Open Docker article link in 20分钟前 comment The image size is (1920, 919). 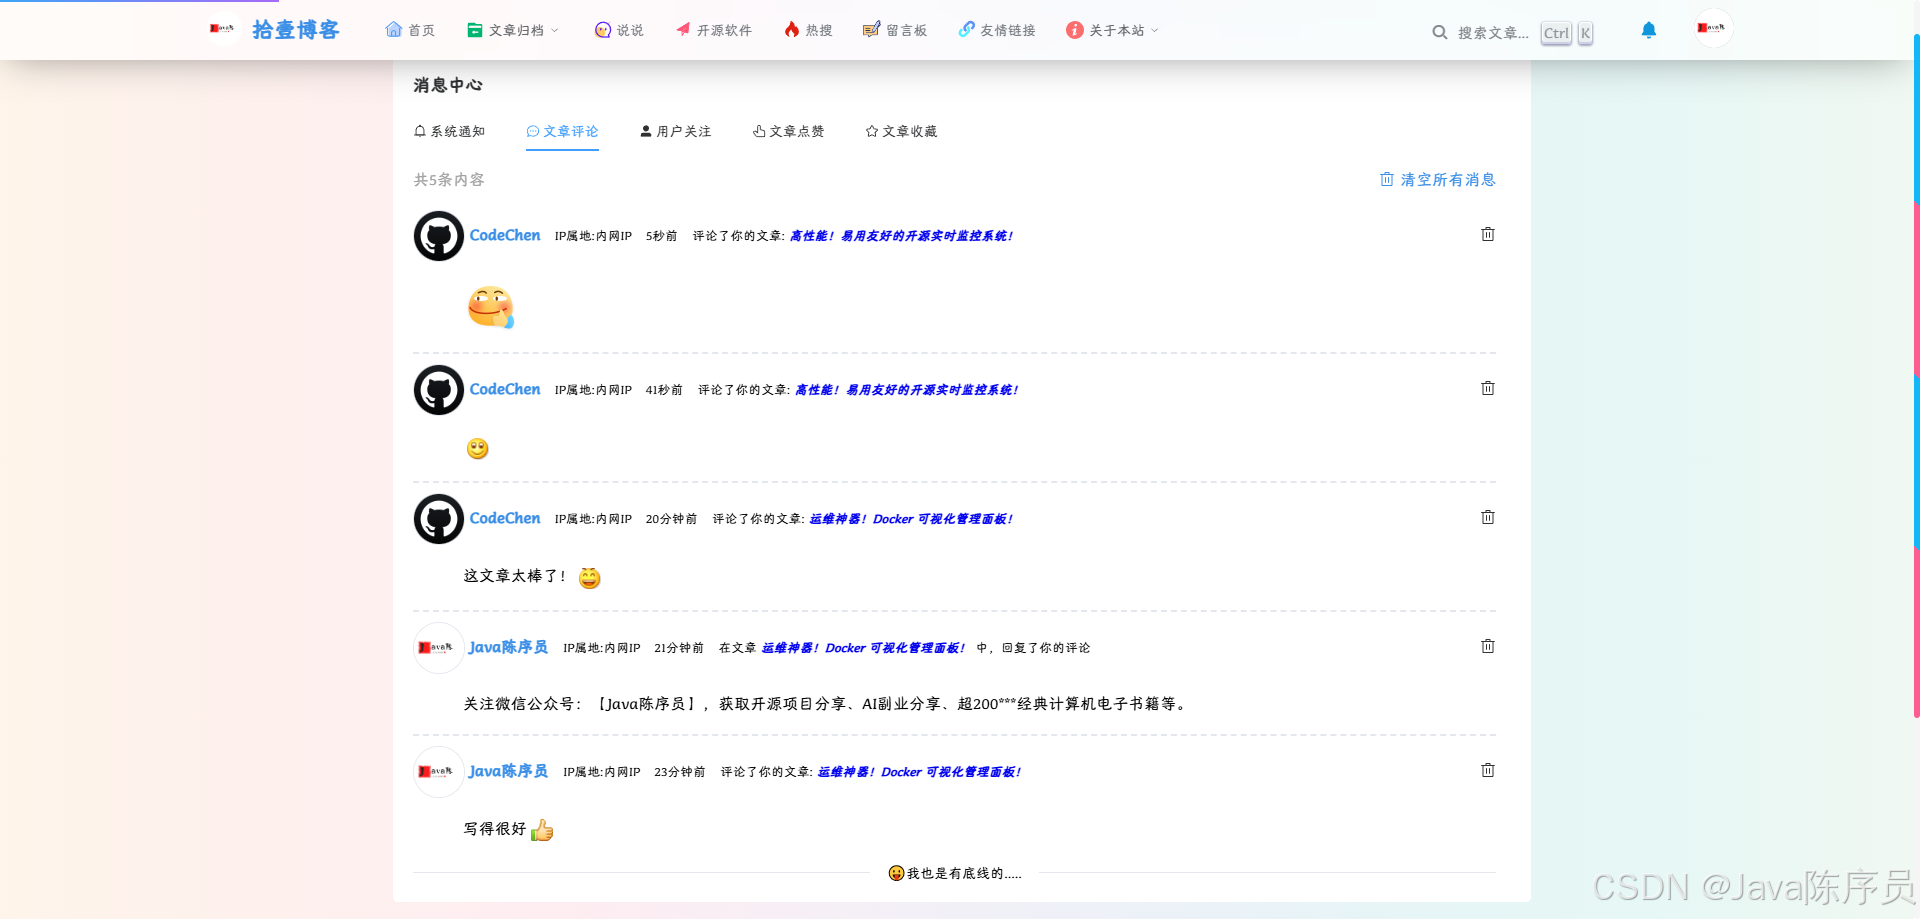(x=911, y=519)
